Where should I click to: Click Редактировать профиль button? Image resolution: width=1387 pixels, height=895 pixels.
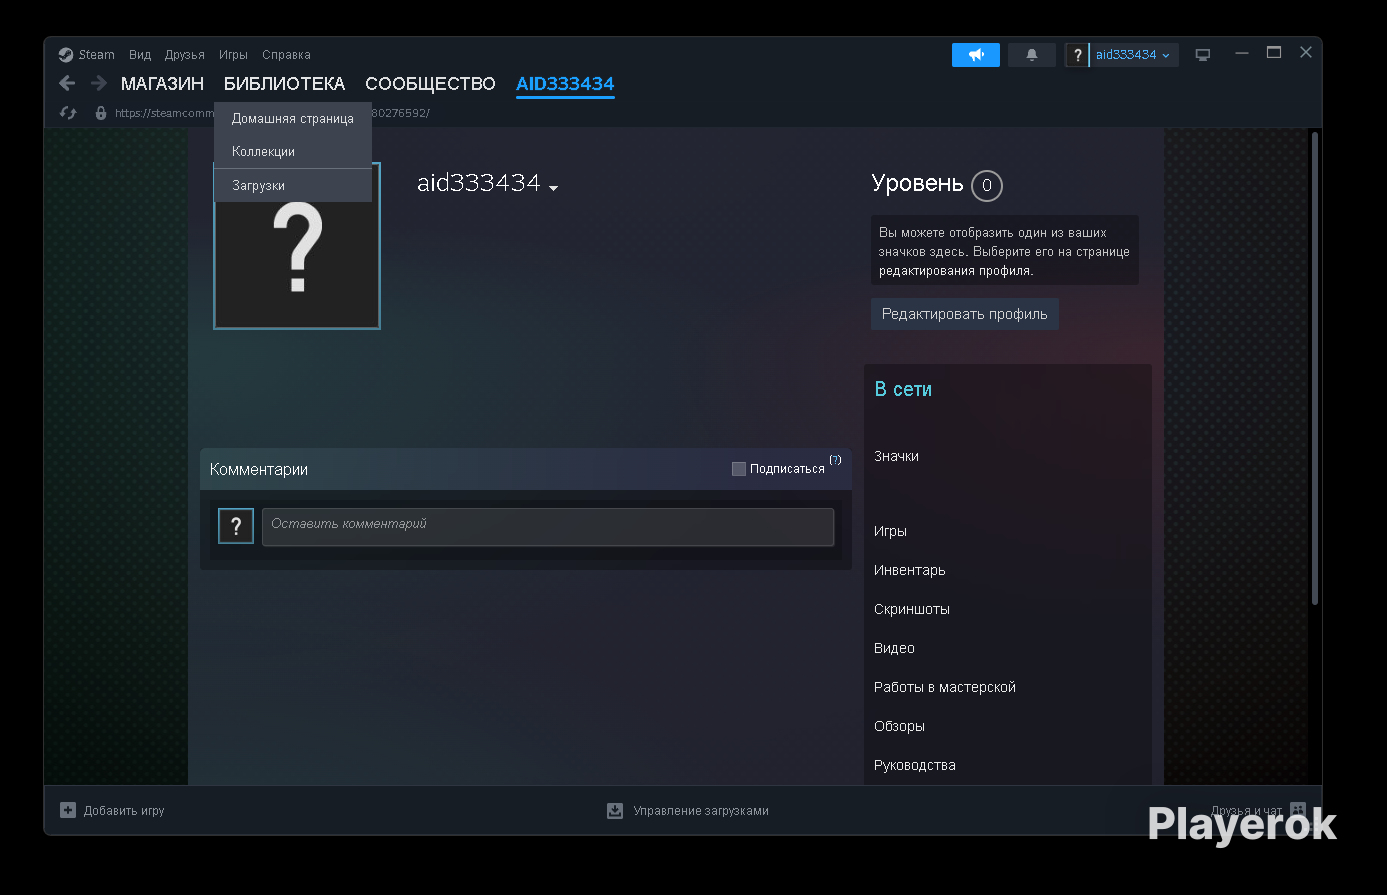(x=965, y=314)
